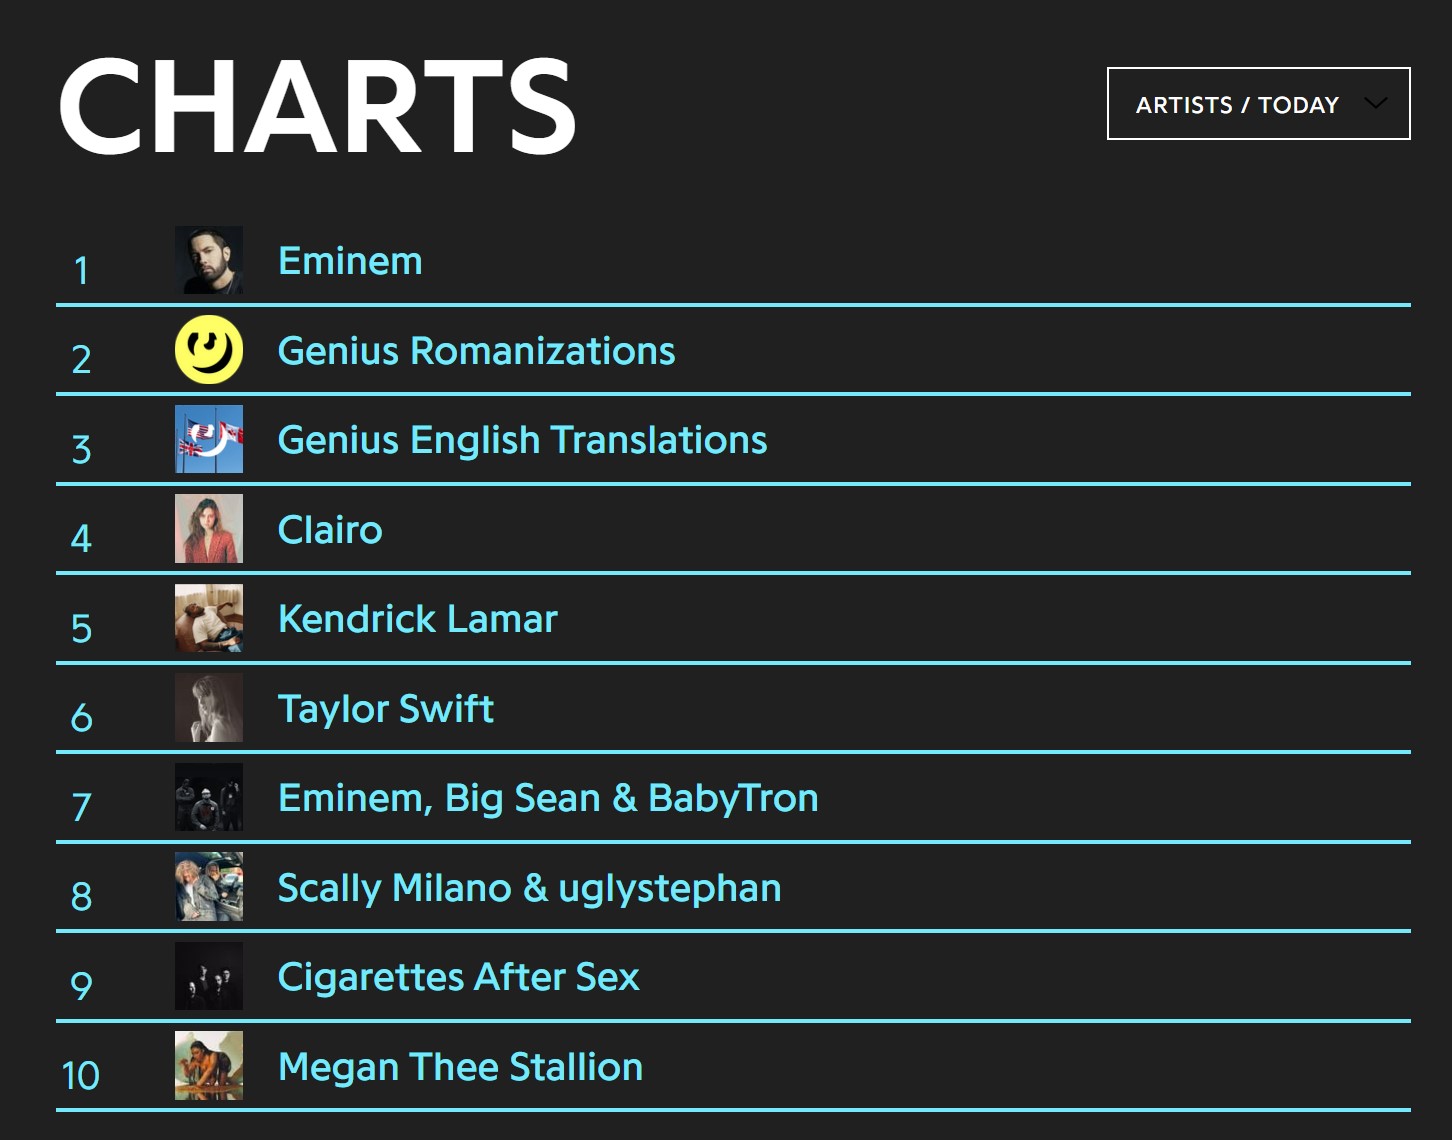Click the Cigarettes After Sex band photo
Viewport: 1452px width, 1140px height.
[x=209, y=976]
